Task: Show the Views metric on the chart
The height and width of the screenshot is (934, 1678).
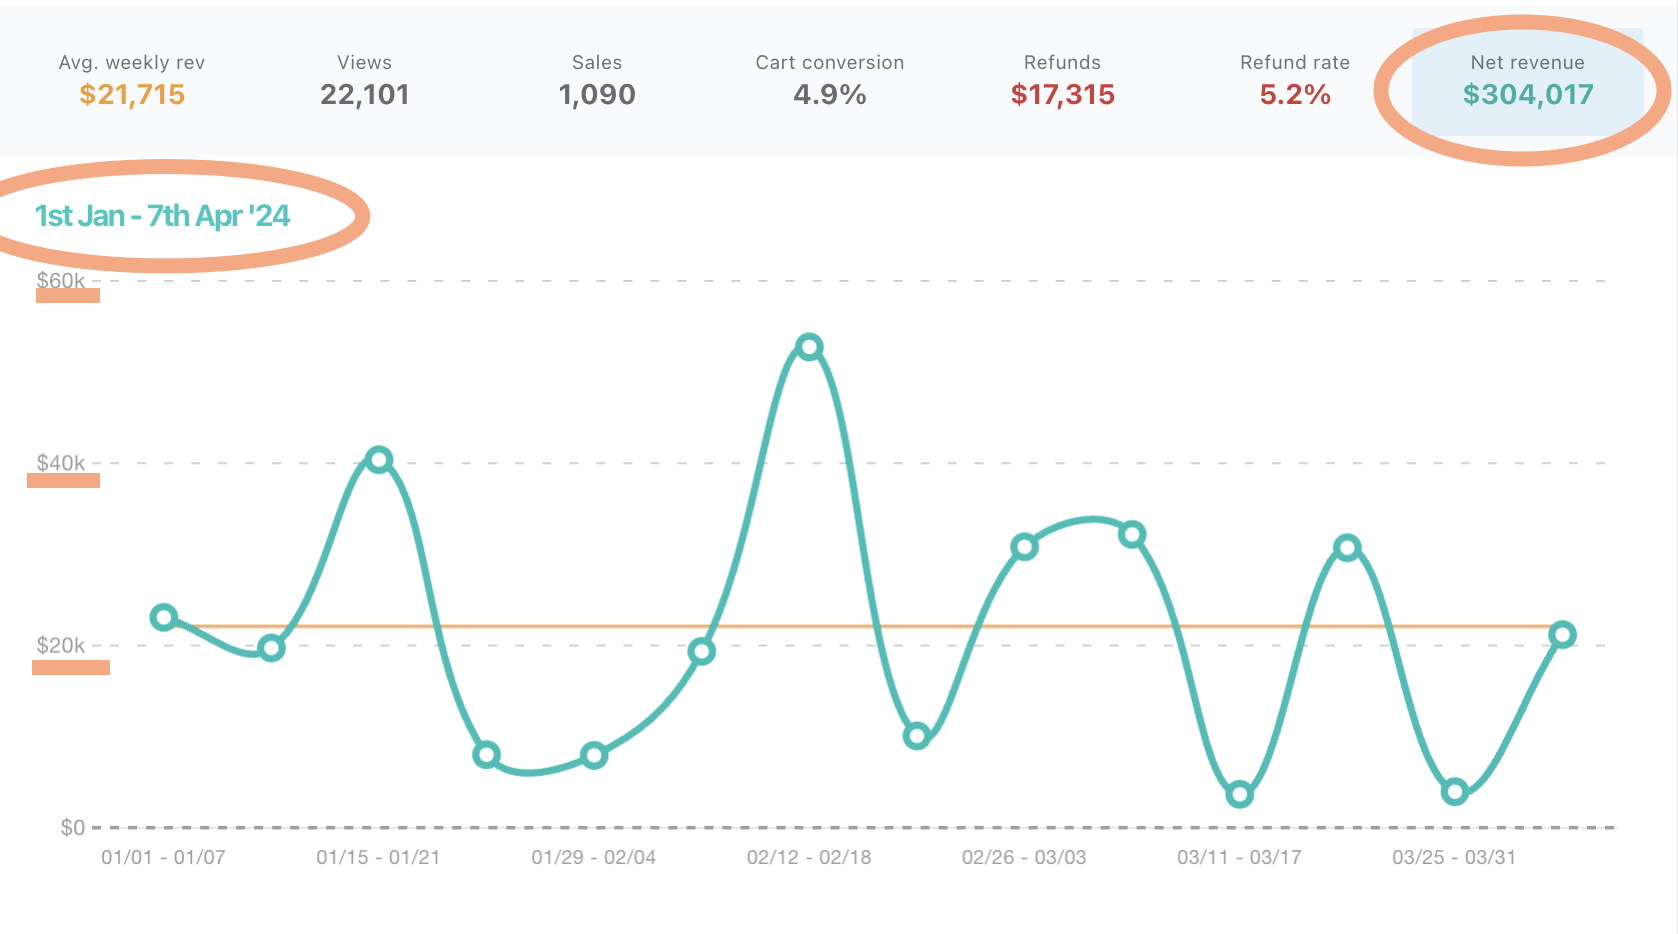Action: coord(365,82)
